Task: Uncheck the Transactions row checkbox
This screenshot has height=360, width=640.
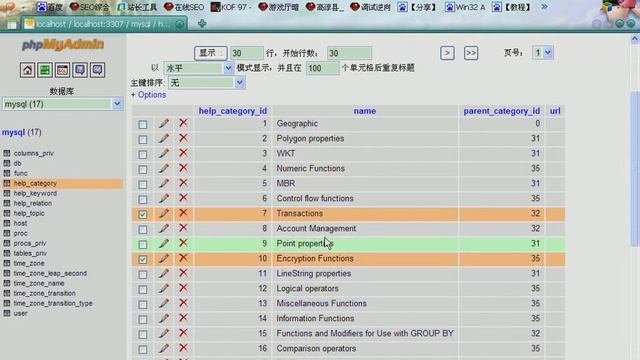Action: (142, 214)
